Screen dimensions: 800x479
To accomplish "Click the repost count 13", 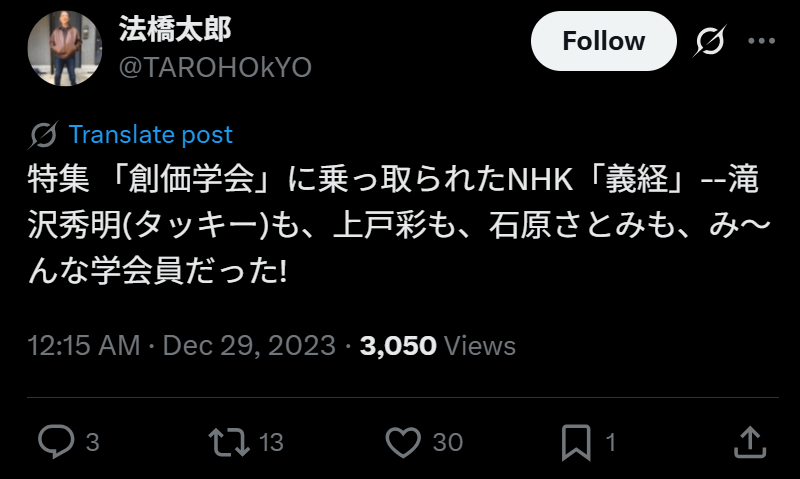I will [271, 442].
